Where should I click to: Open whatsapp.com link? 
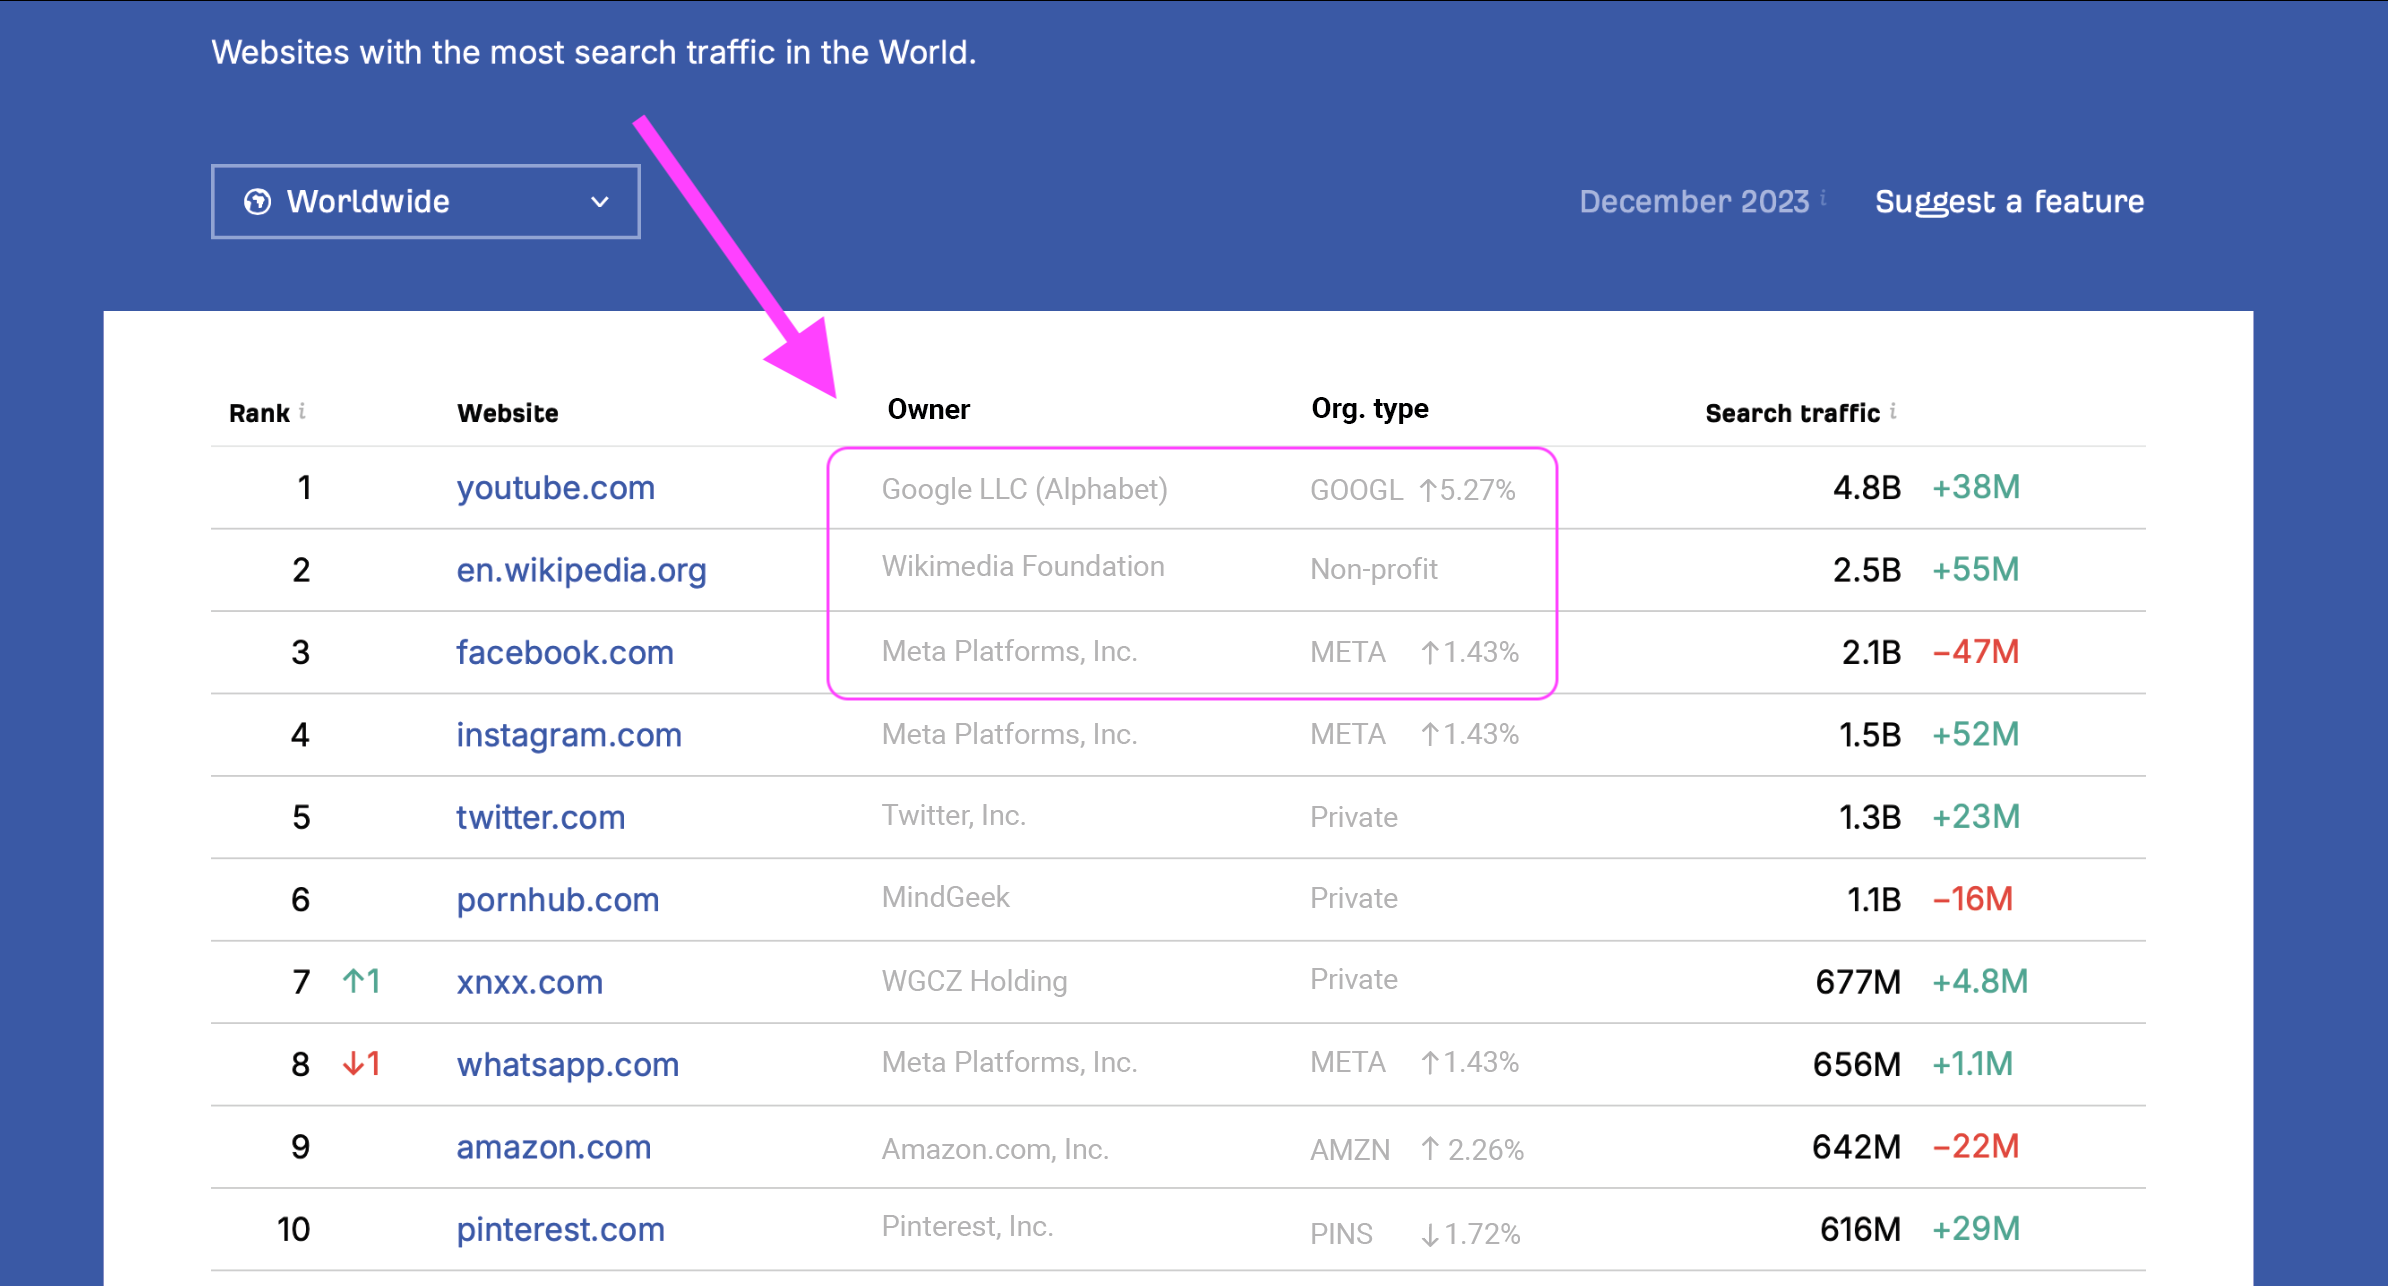(568, 1066)
